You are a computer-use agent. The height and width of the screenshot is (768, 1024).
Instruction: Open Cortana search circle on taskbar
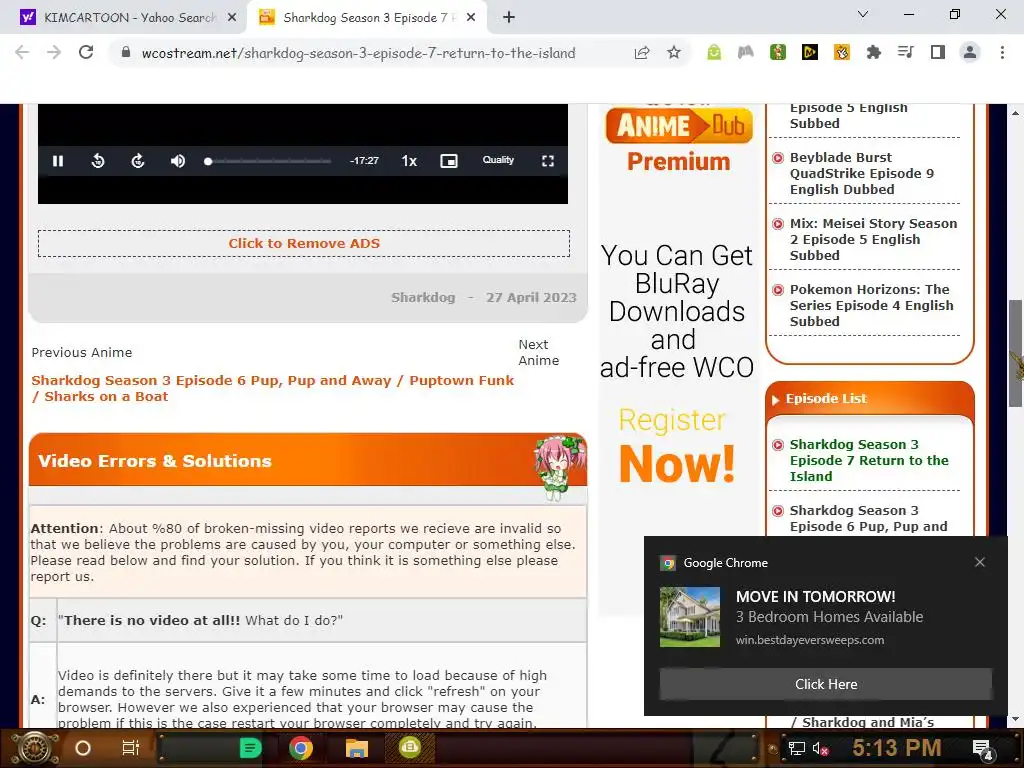[83, 748]
